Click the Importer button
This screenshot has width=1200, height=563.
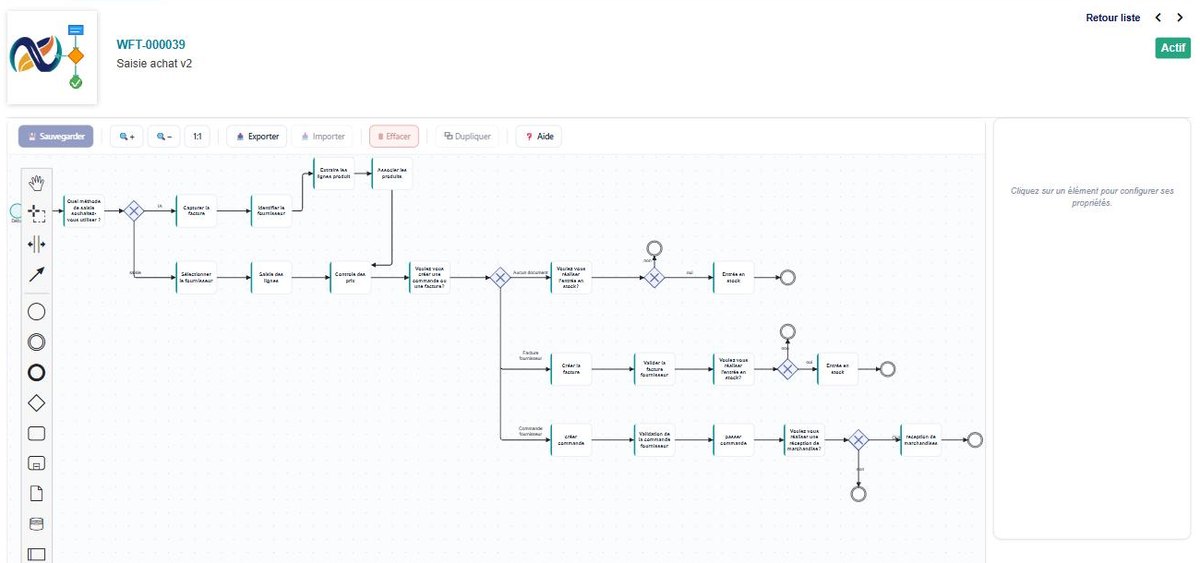[x=322, y=136]
